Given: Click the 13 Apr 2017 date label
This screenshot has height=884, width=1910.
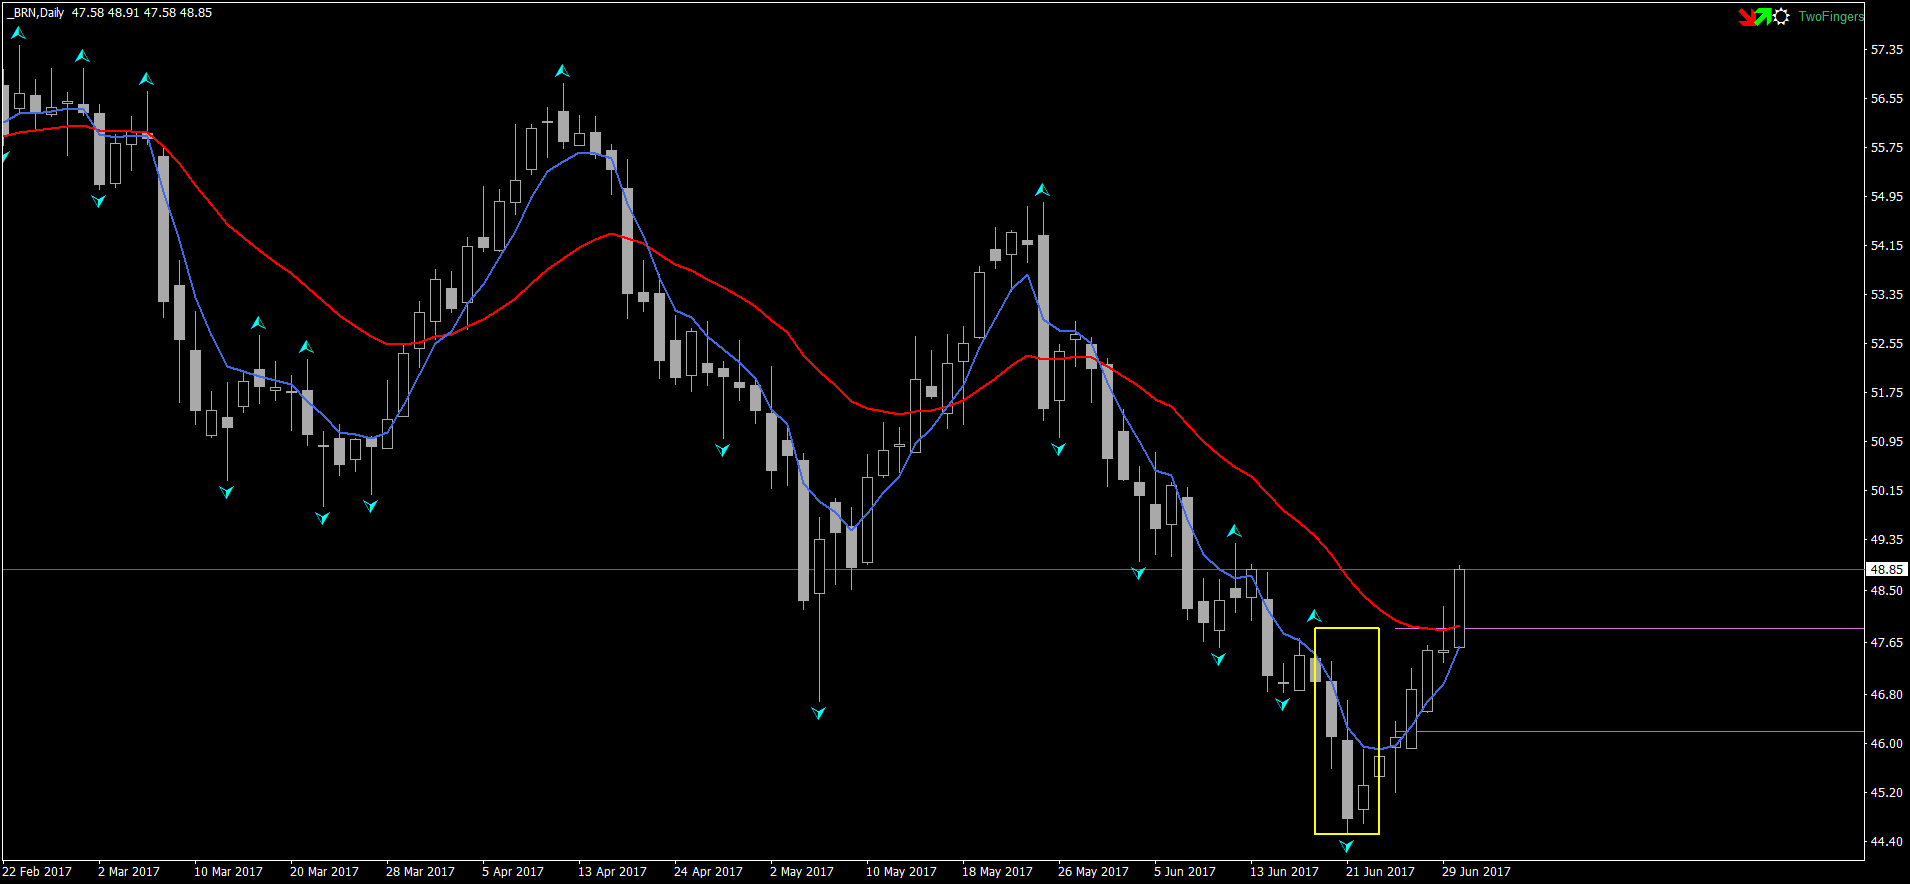Looking at the screenshot, I should point(612,871).
